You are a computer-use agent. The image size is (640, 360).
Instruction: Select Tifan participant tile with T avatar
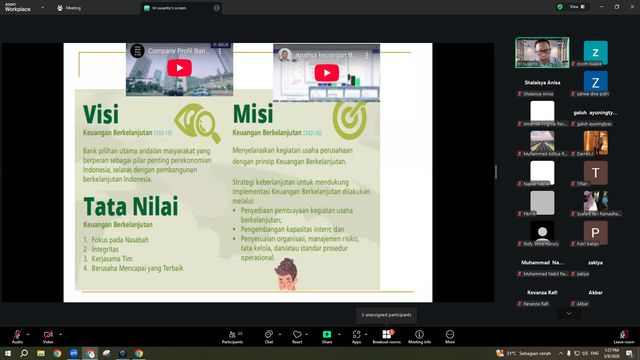[596, 173]
